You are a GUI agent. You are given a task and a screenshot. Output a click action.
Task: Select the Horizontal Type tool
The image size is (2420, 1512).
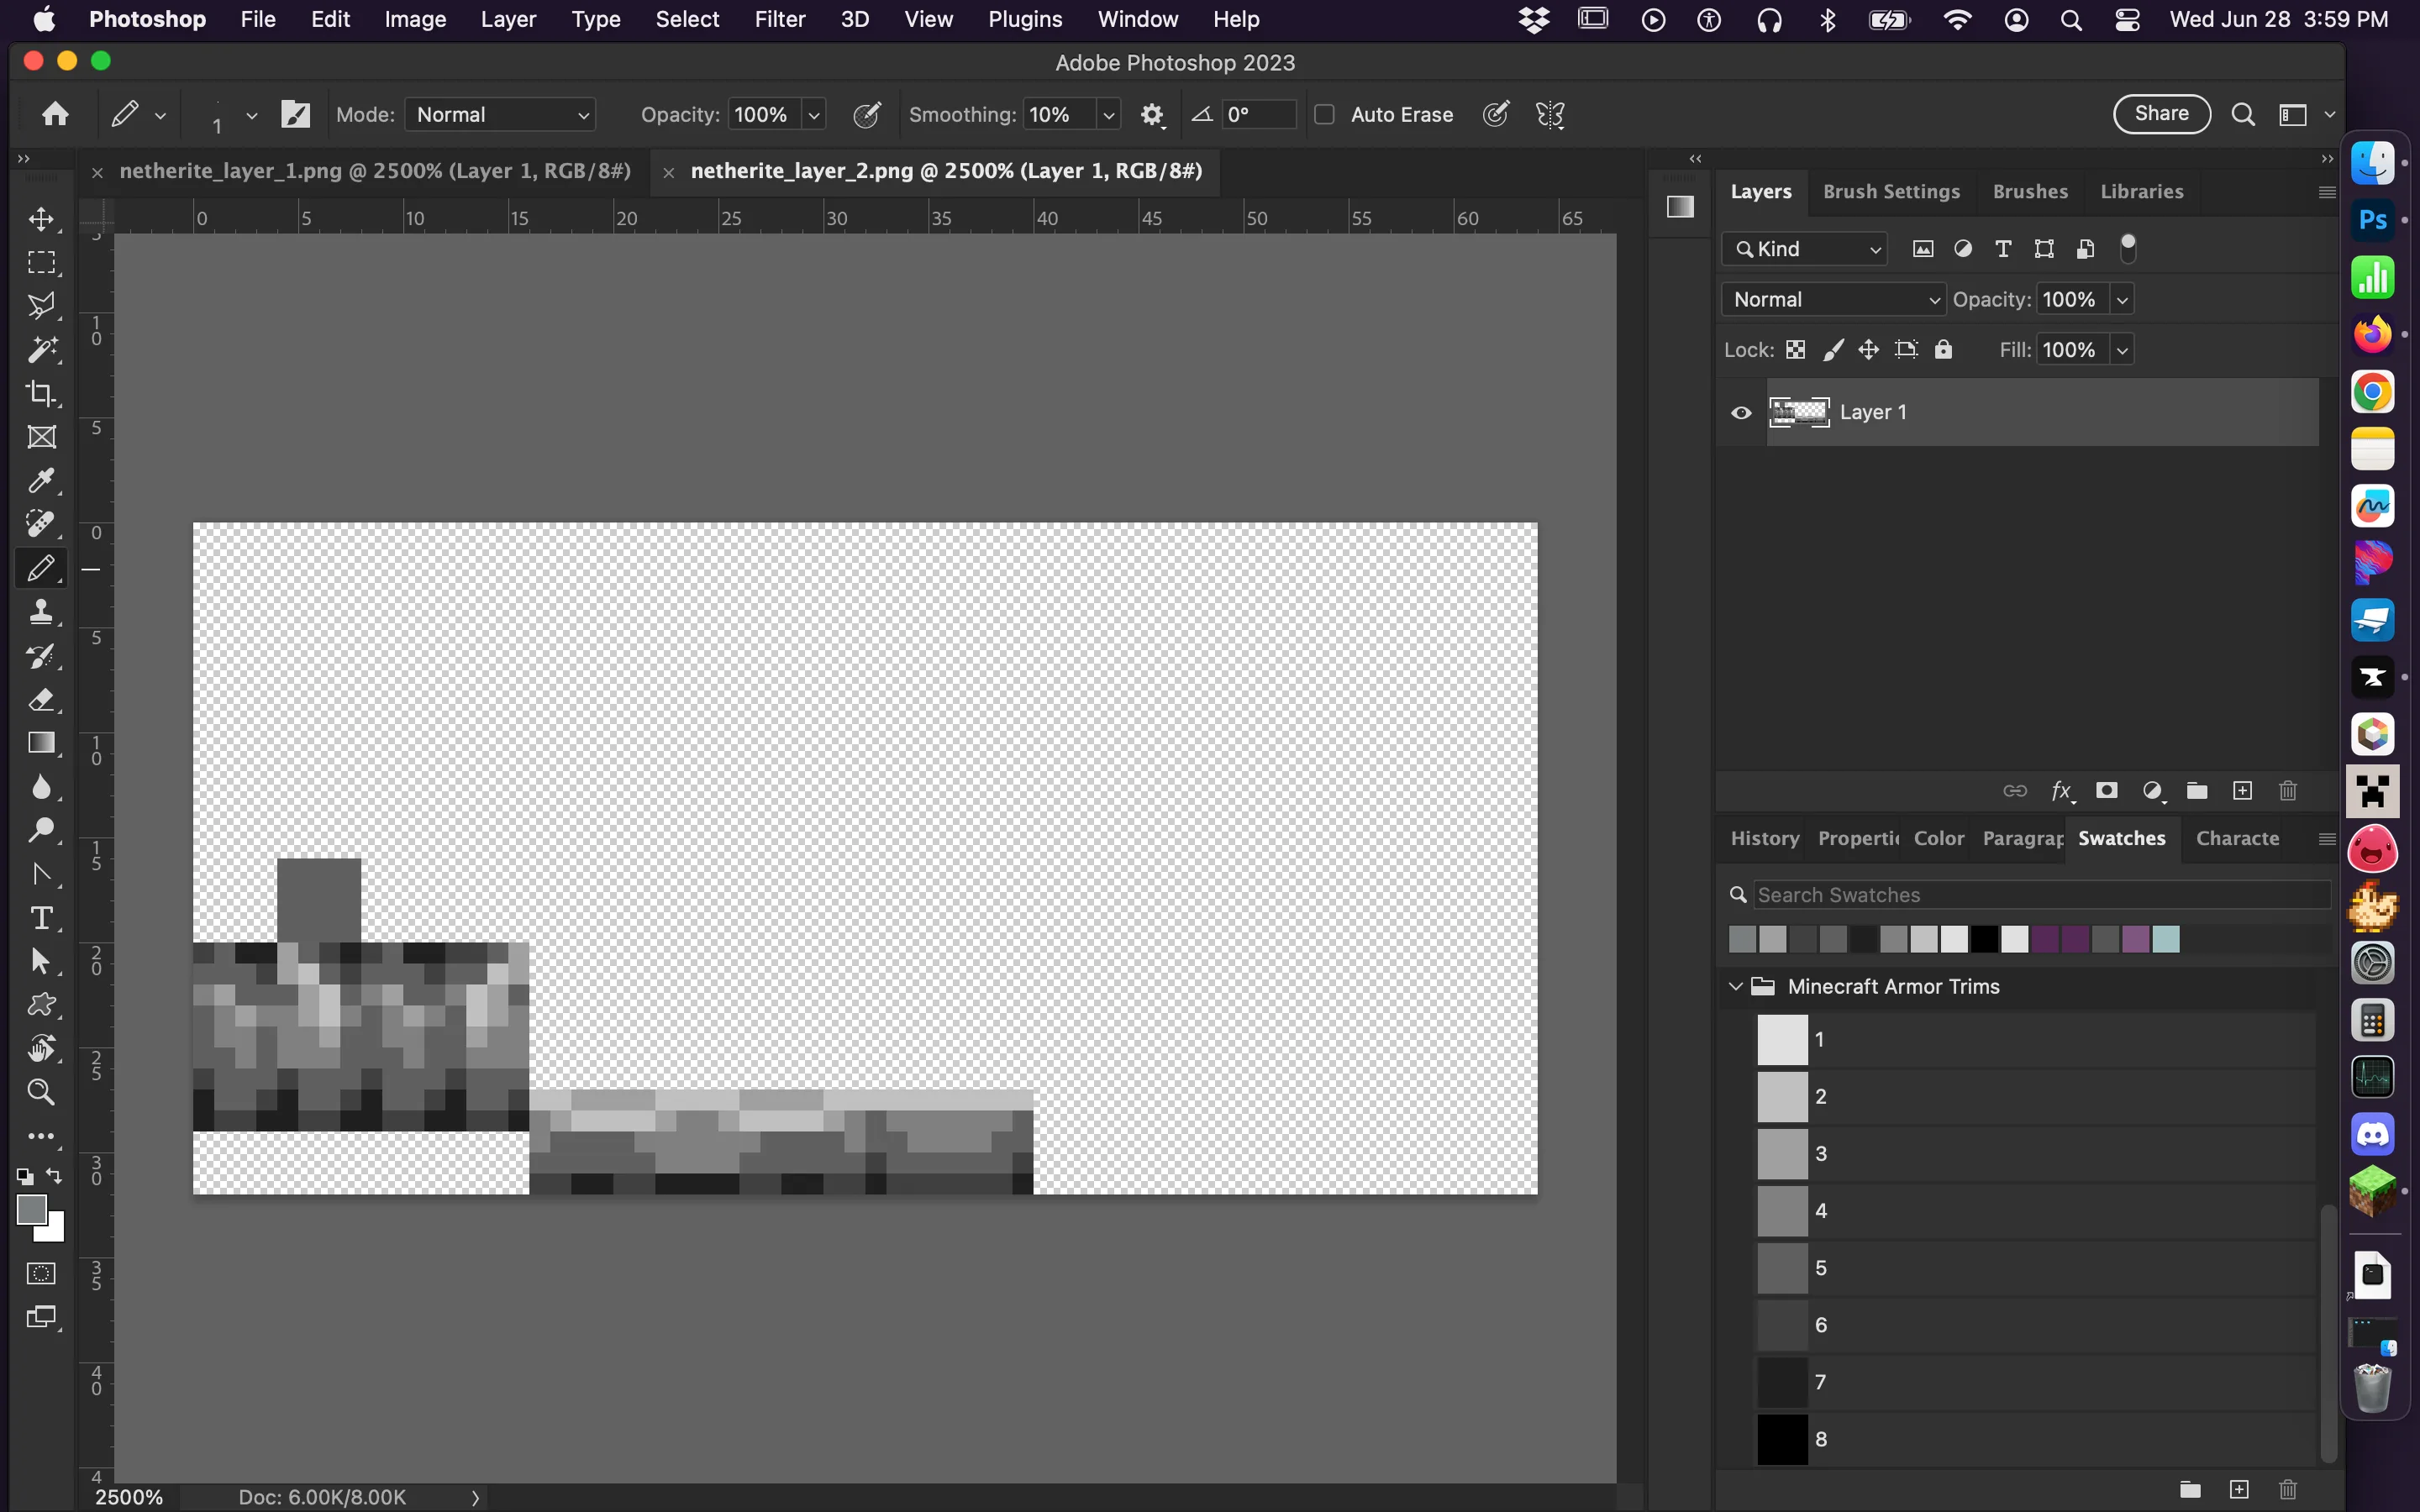[41, 918]
